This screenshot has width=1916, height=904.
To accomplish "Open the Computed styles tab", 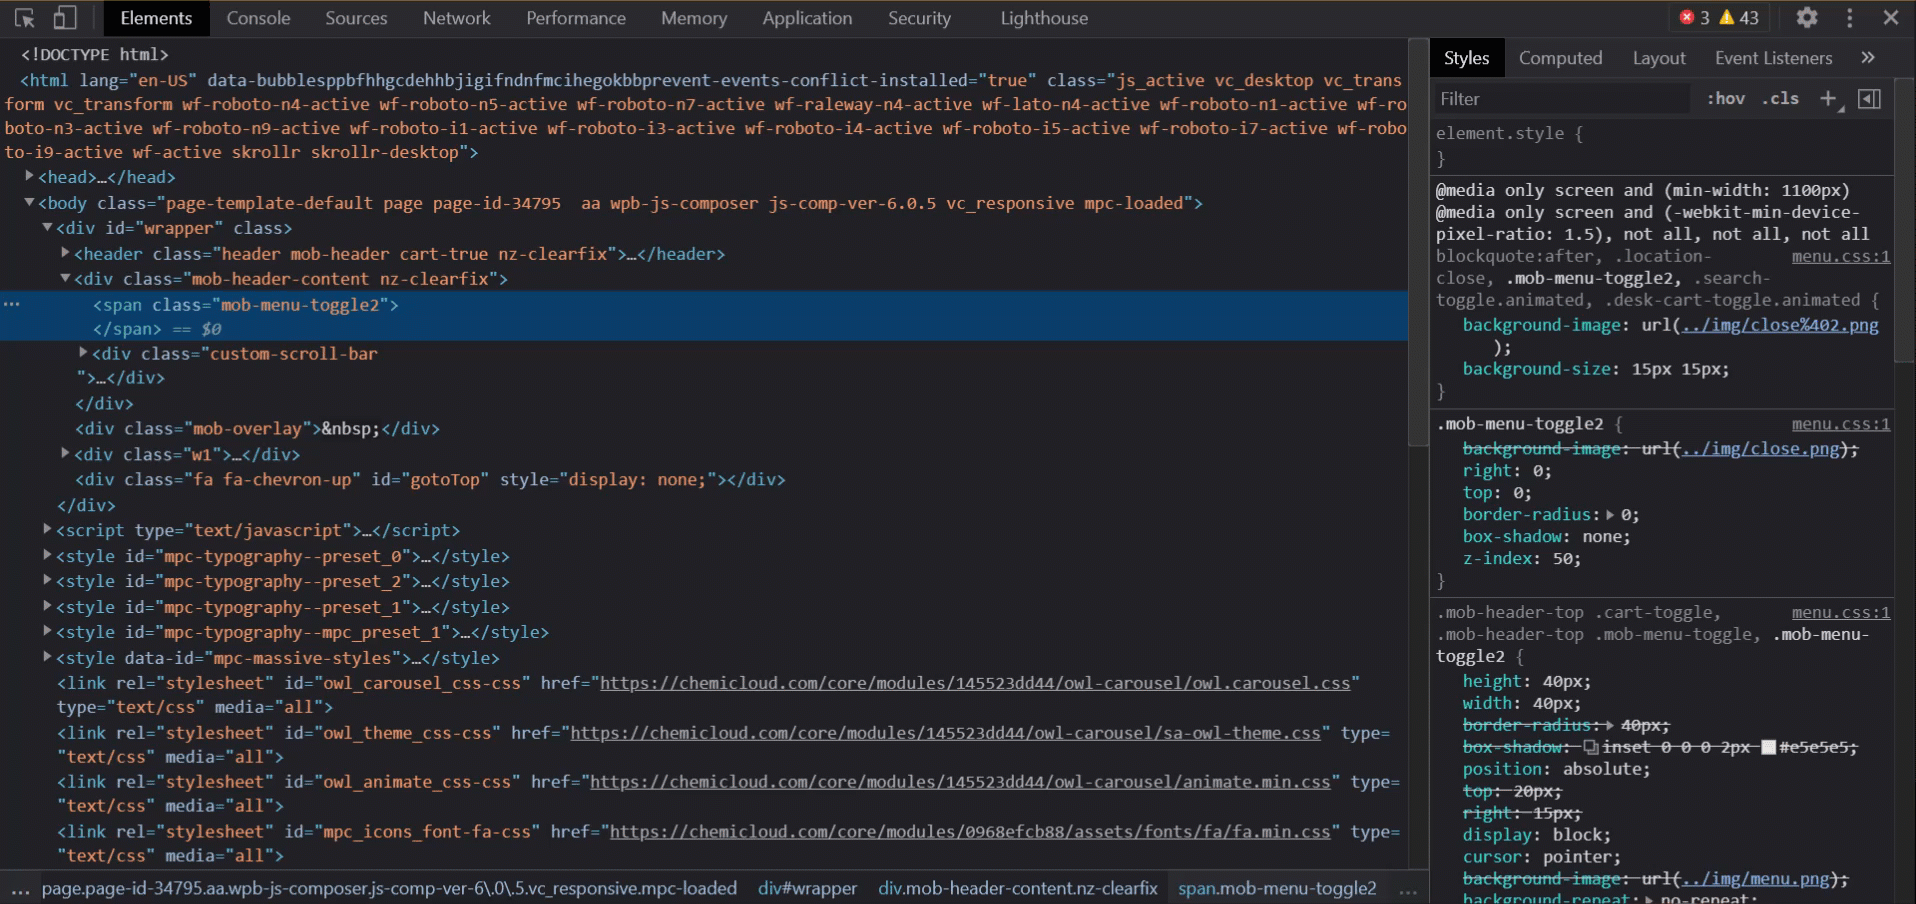I will click(1560, 58).
